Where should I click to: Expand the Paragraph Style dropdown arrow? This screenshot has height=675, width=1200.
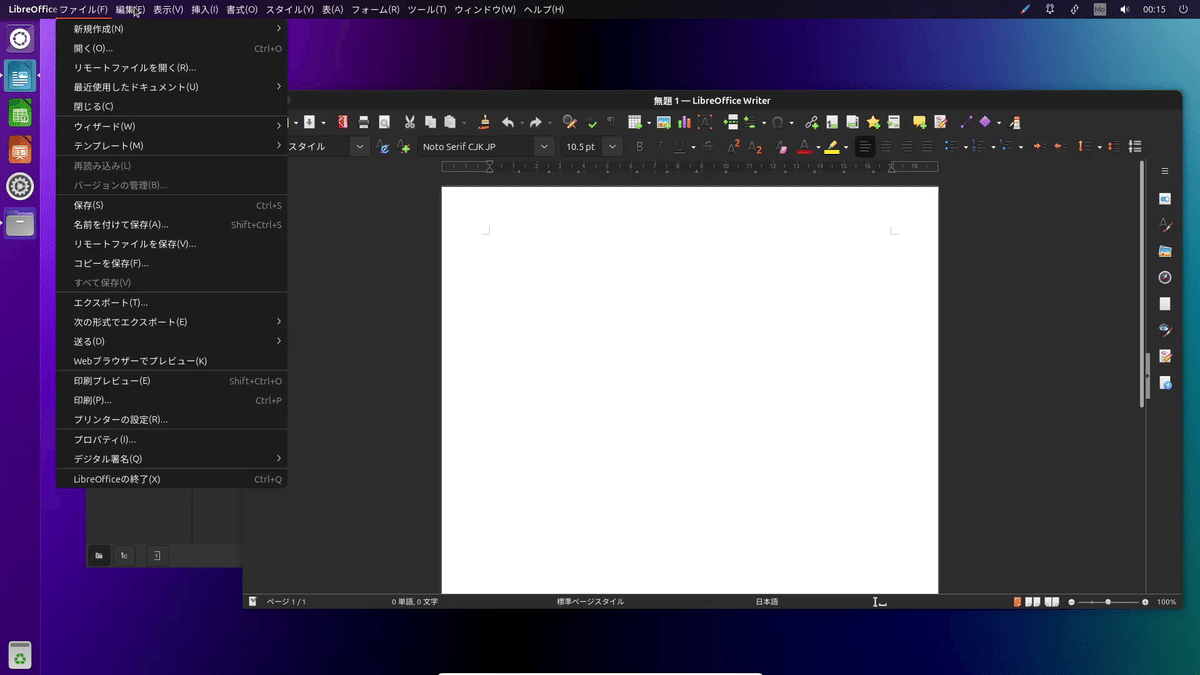360,147
